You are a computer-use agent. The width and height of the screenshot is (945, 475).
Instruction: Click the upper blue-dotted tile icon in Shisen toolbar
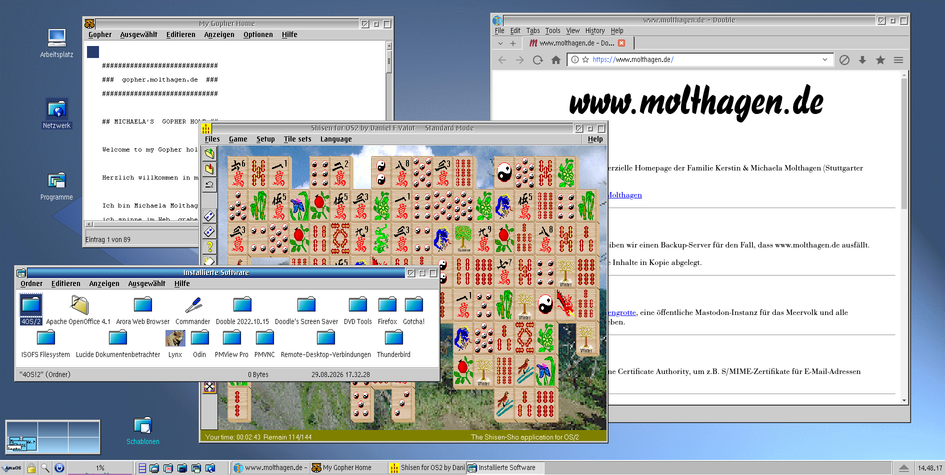tap(209, 215)
